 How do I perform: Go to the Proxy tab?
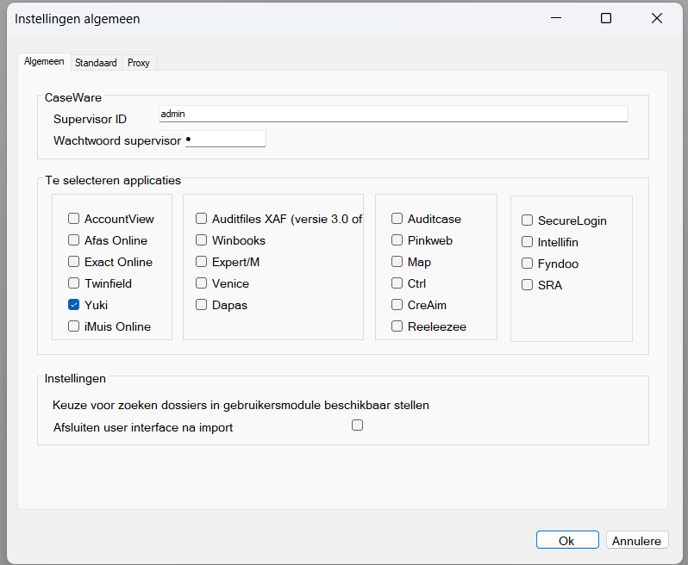139,63
